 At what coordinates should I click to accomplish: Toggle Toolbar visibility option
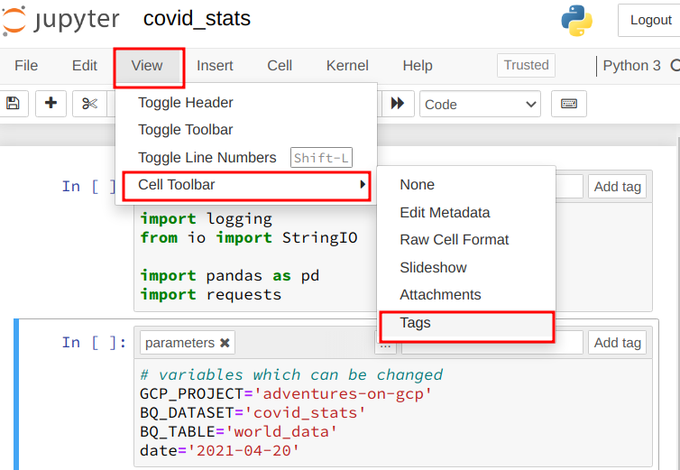click(186, 130)
